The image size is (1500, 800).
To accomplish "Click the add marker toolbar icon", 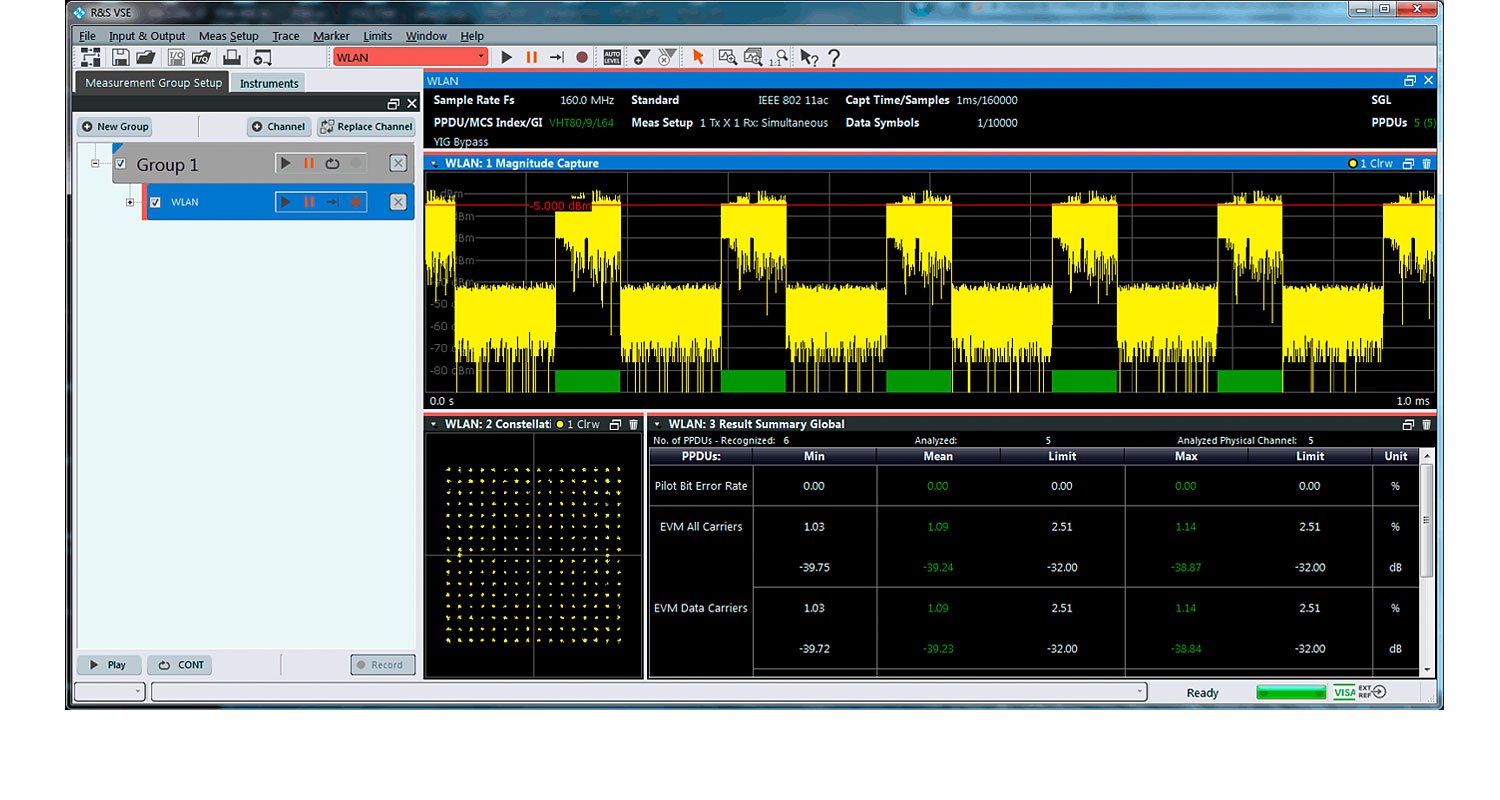I will (642, 57).
